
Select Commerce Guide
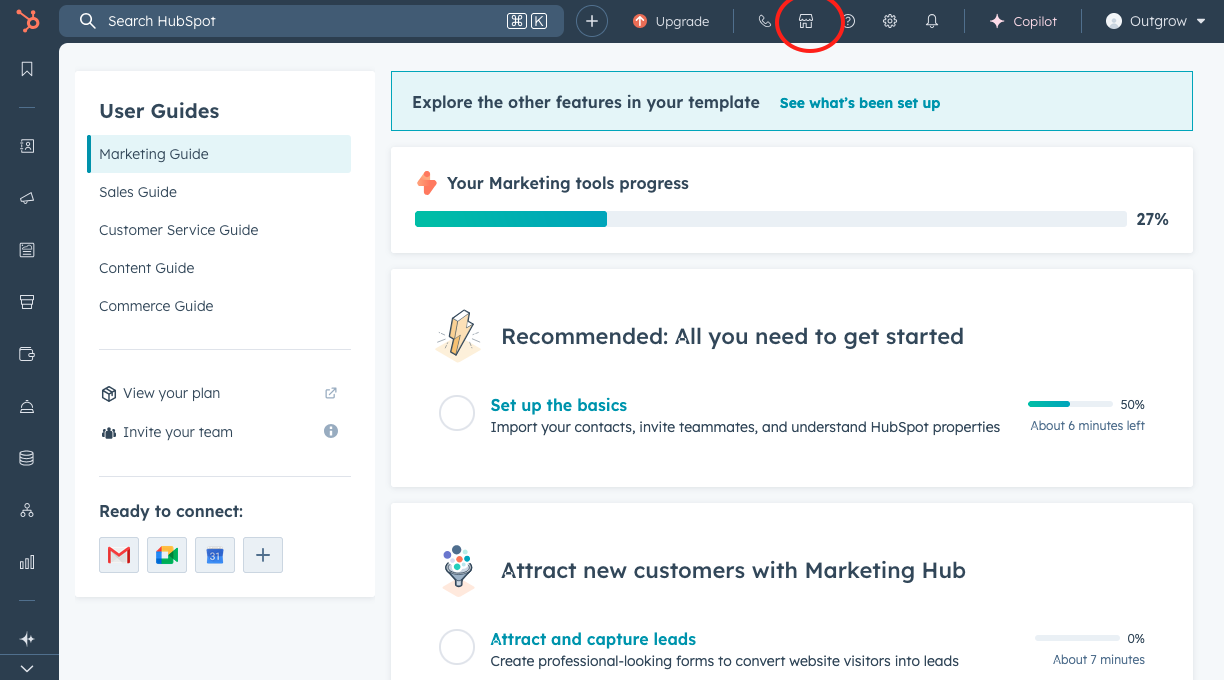[x=156, y=306]
